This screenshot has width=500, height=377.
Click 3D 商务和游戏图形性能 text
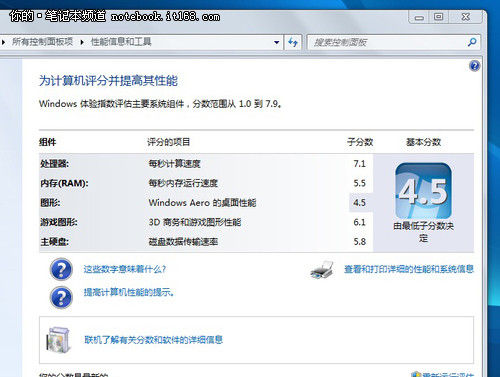click(195, 222)
